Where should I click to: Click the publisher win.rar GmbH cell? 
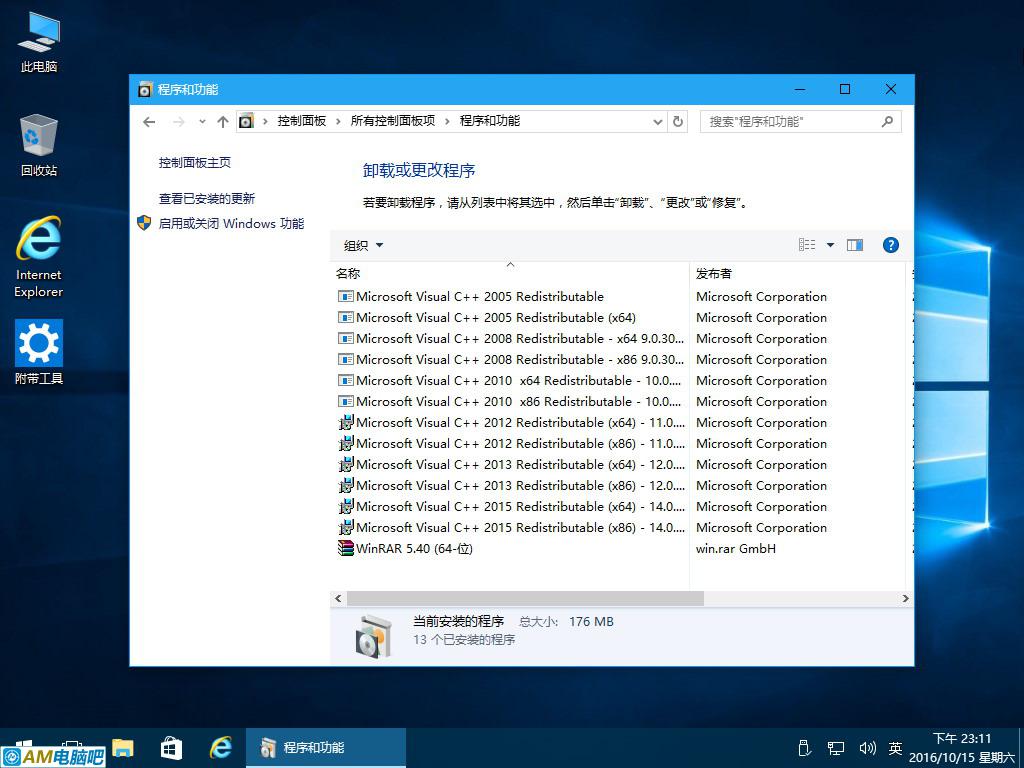pos(736,549)
